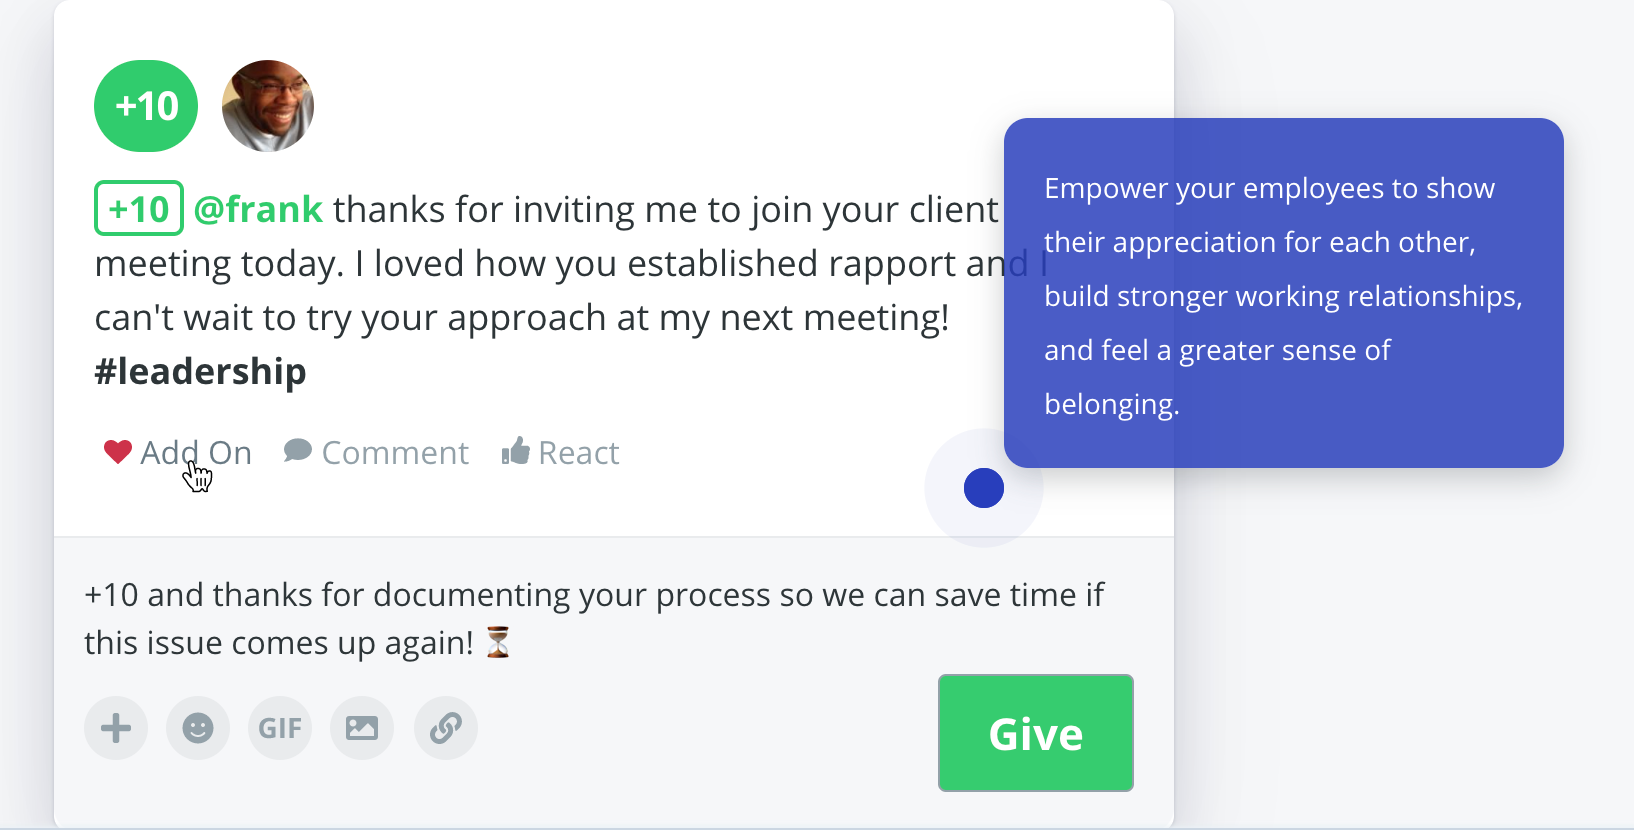Open the @frank mention link
Screen dimensions: 1634x834
(x=258, y=209)
